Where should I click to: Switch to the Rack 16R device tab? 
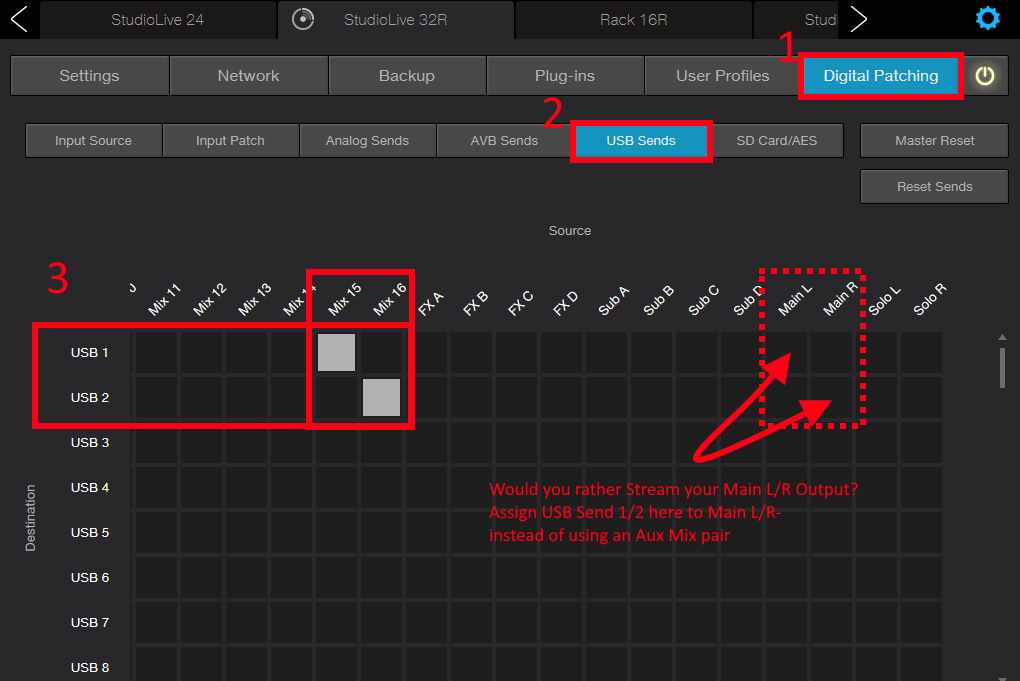633,19
